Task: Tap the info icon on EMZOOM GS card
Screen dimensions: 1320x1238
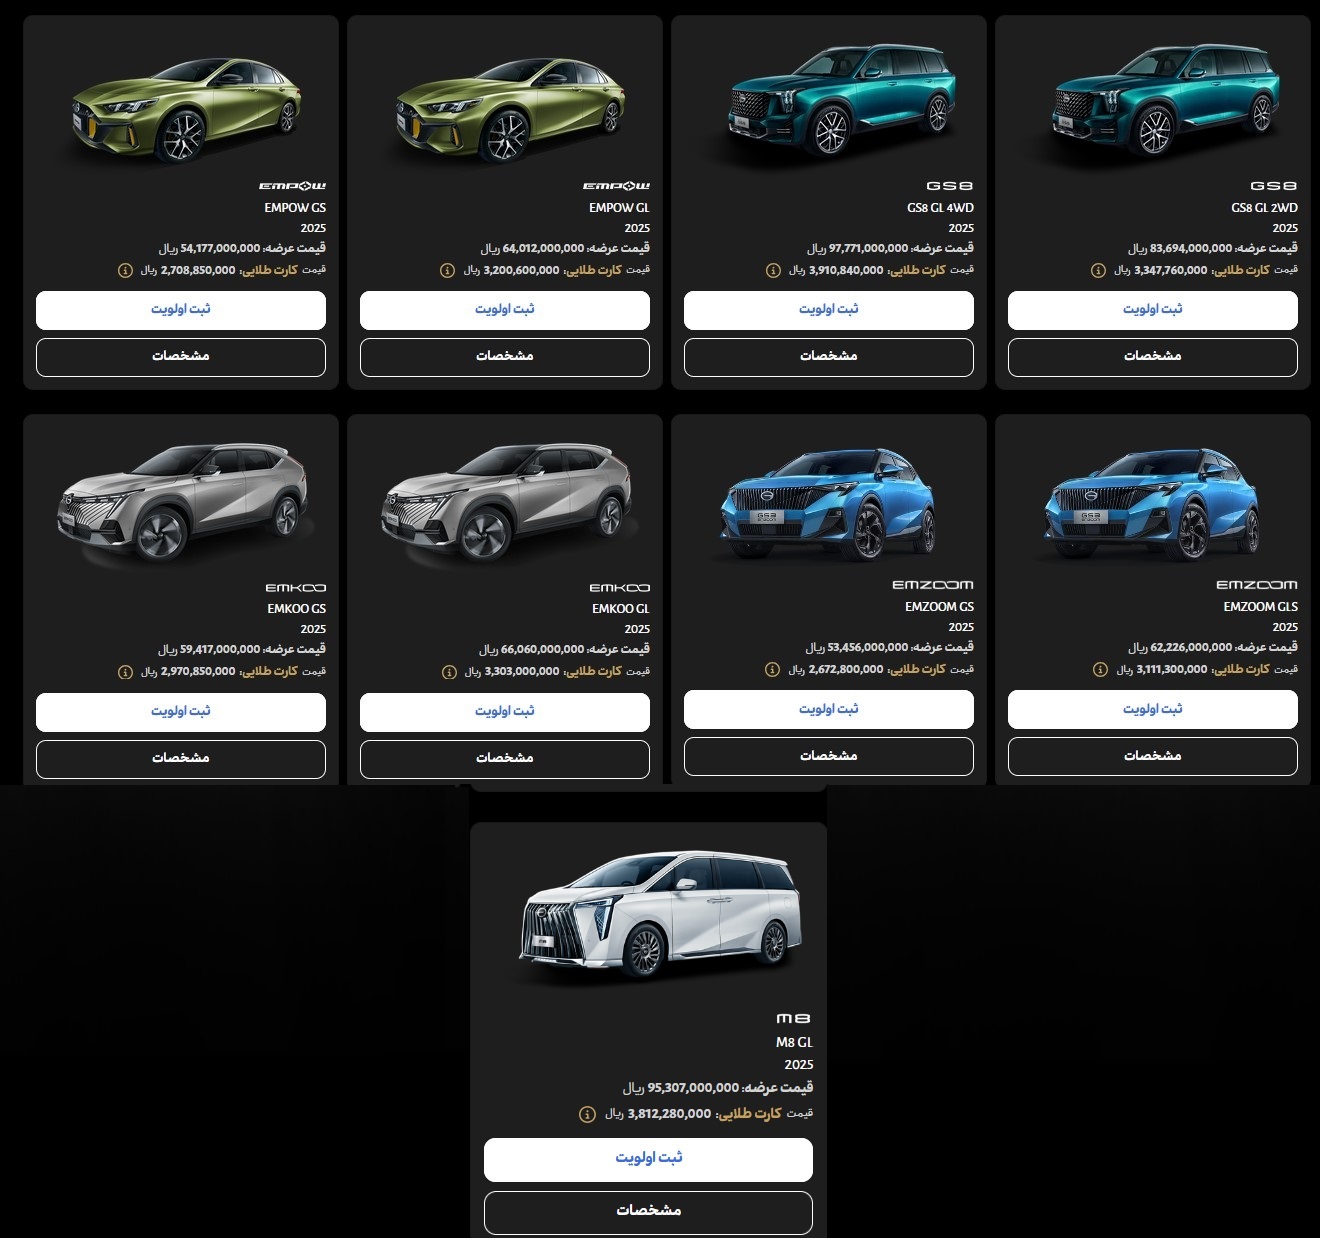Action: click(772, 670)
